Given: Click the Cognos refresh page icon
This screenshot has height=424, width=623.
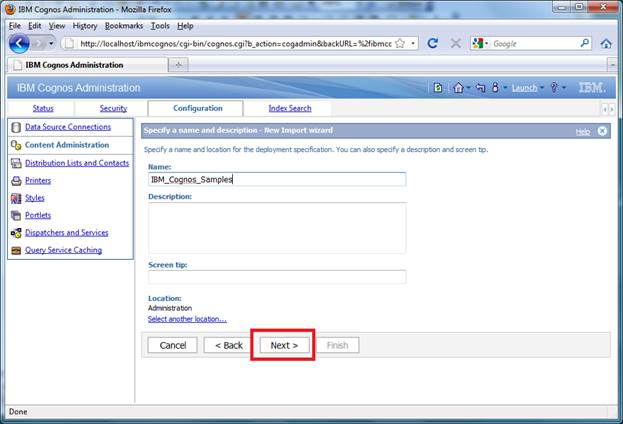Looking at the screenshot, I should coord(438,87).
